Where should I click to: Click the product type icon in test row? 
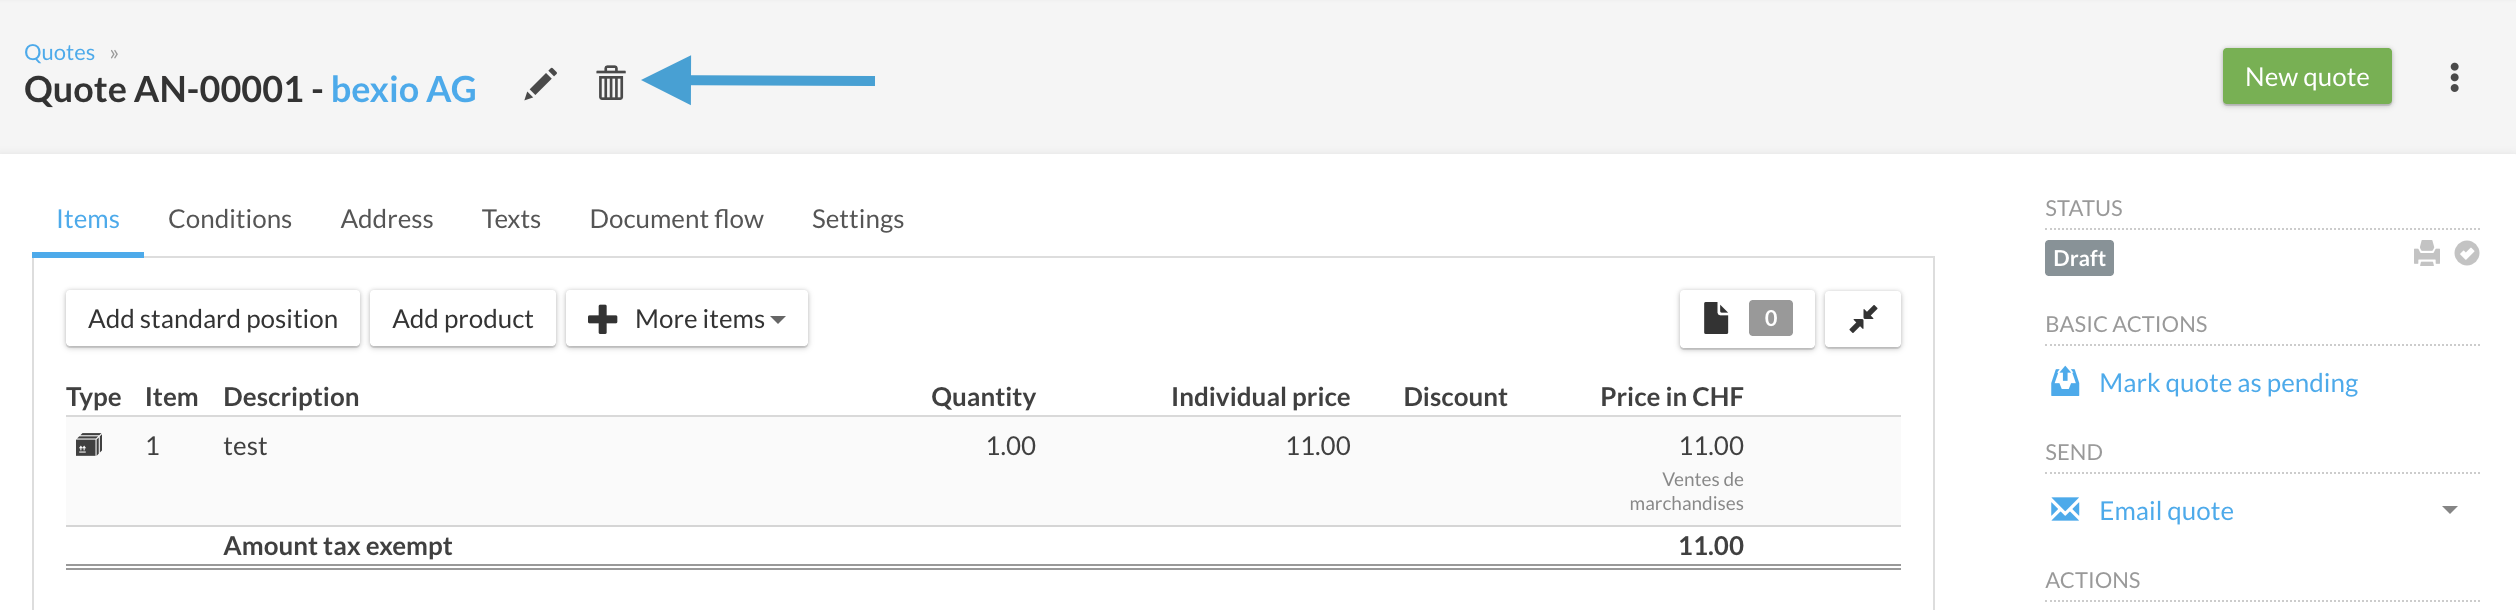[x=89, y=445]
